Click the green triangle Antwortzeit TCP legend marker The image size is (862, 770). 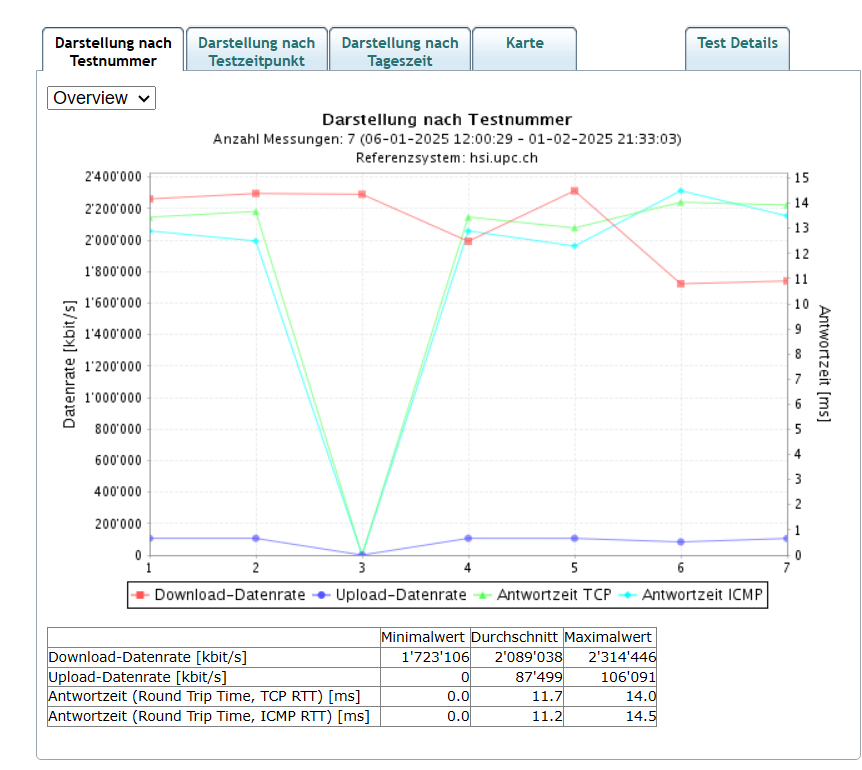click(x=486, y=595)
